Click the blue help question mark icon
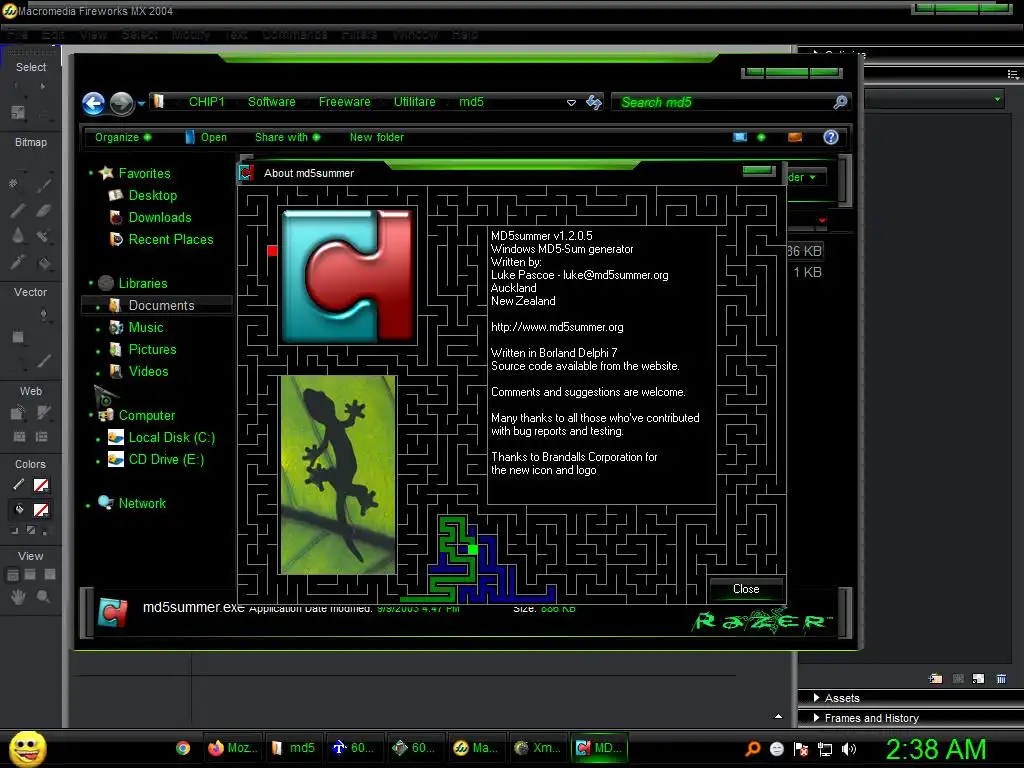Screen dimensions: 1024x768 point(831,137)
